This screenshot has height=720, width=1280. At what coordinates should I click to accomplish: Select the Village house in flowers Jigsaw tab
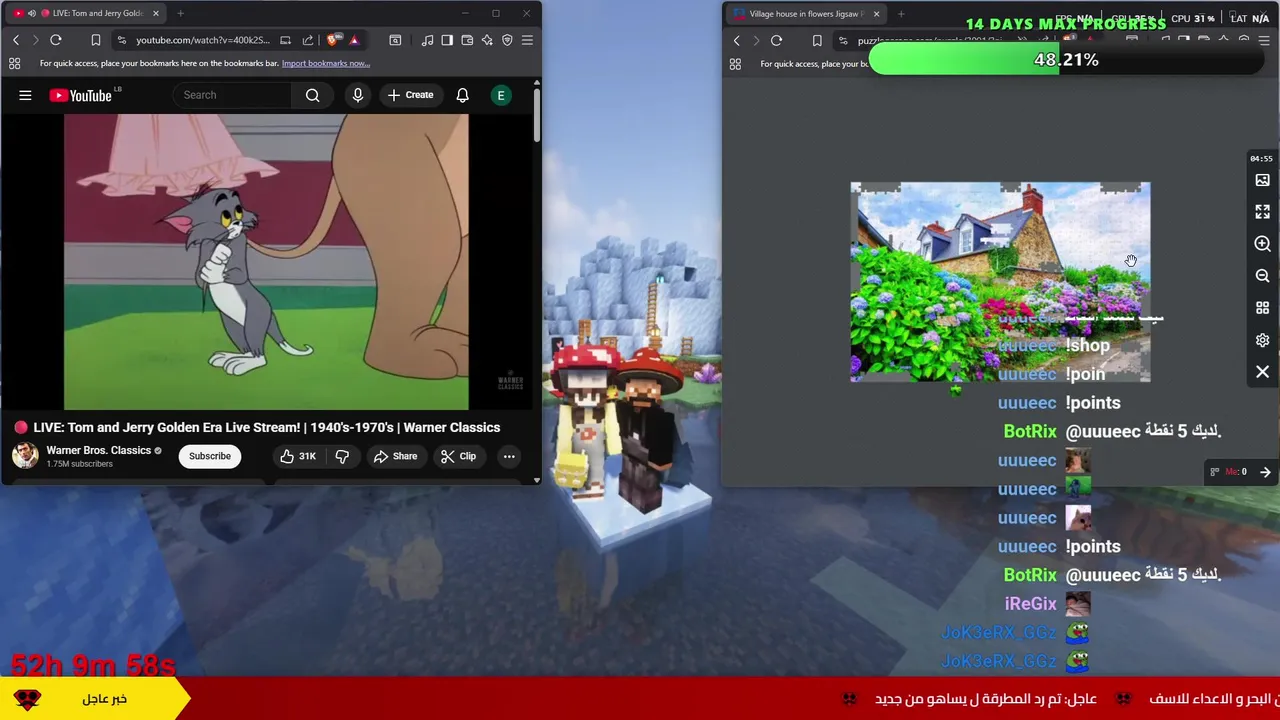pyautogui.click(x=806, y=14)
